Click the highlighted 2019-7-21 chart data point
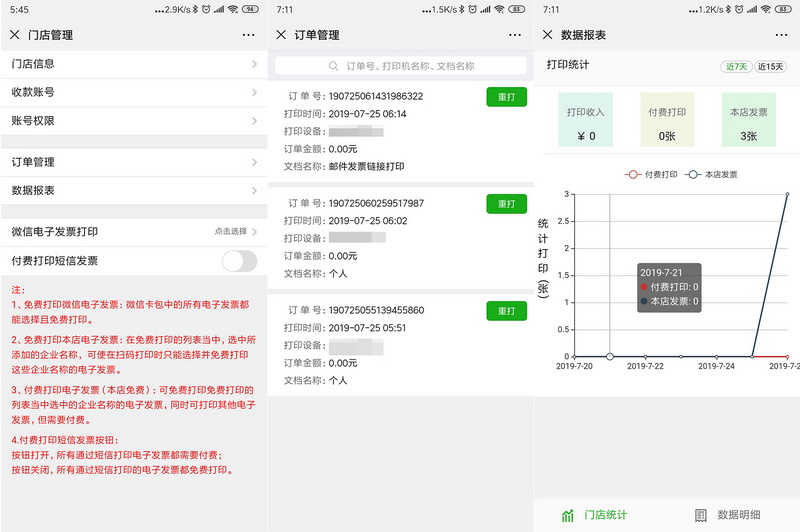 (x=610, y=357)
